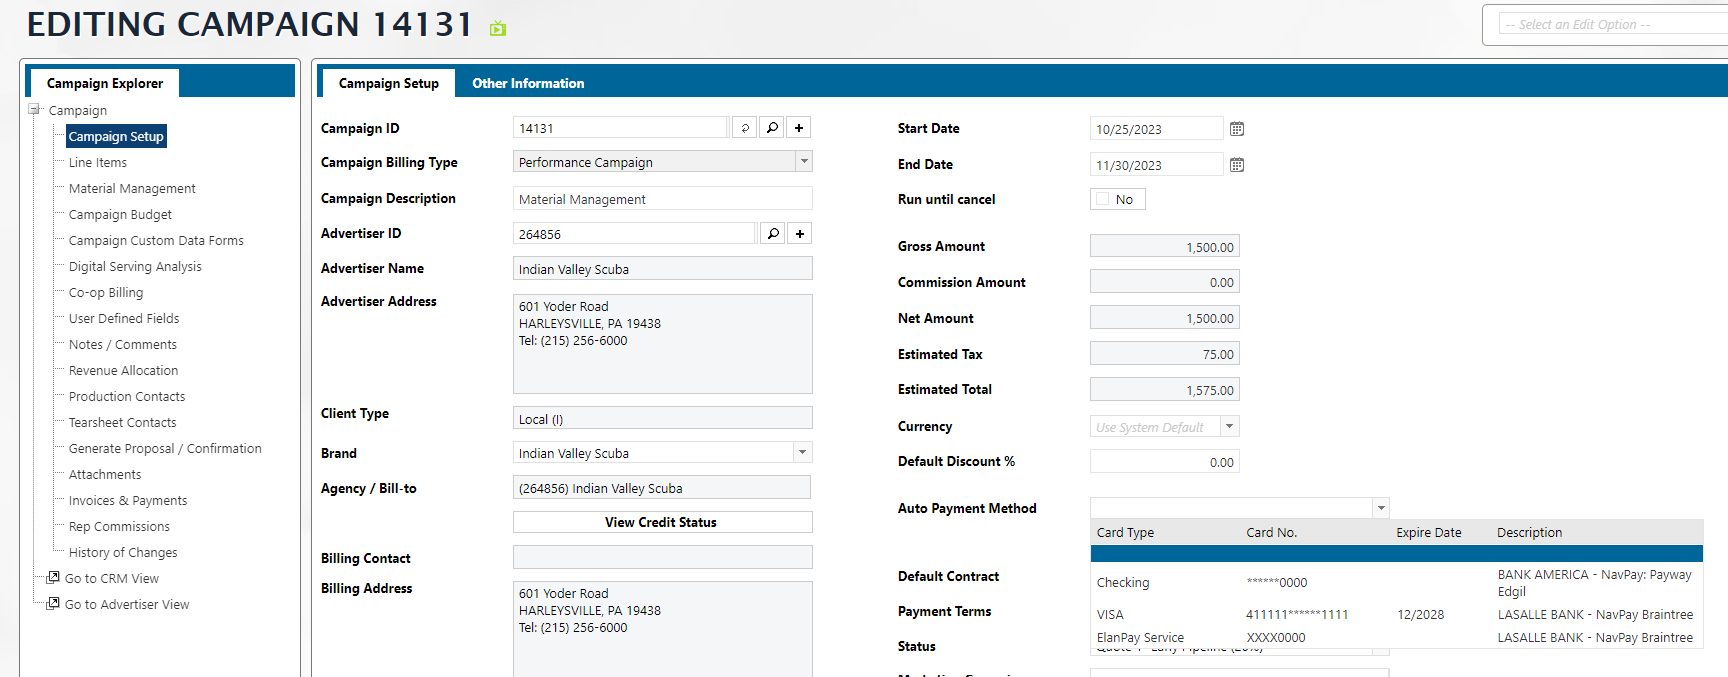Select the Campaign Explorer tab
This screenshot has width=1728, height=677.
point(105,83)
